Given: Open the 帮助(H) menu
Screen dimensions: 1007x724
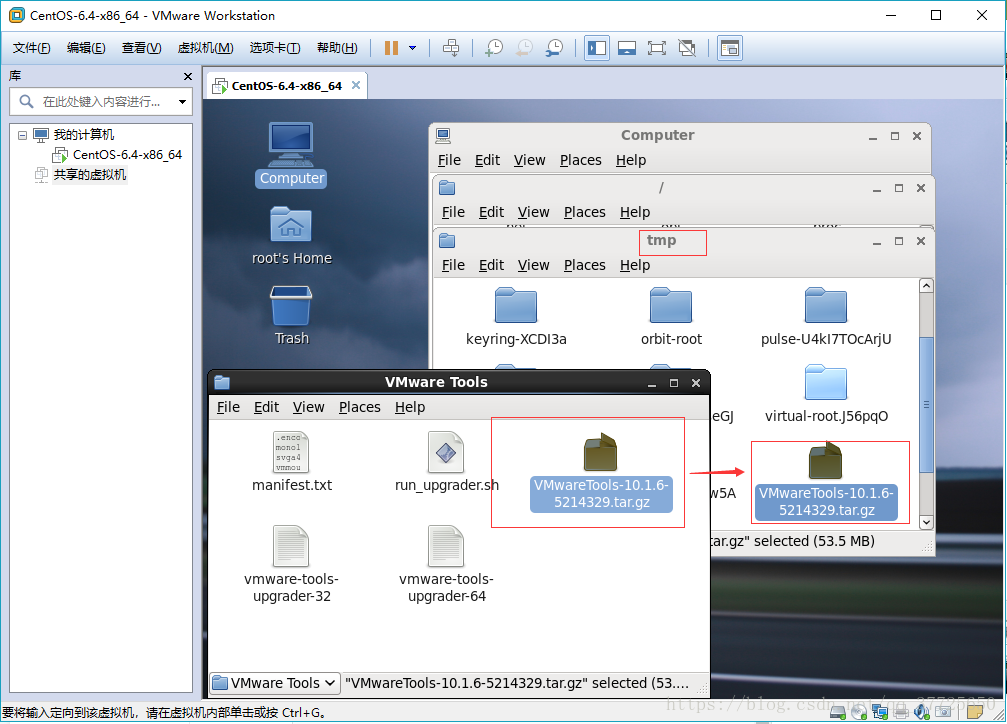Looking at the screenshot, I should pyautogui.click(x=337, y=48).
